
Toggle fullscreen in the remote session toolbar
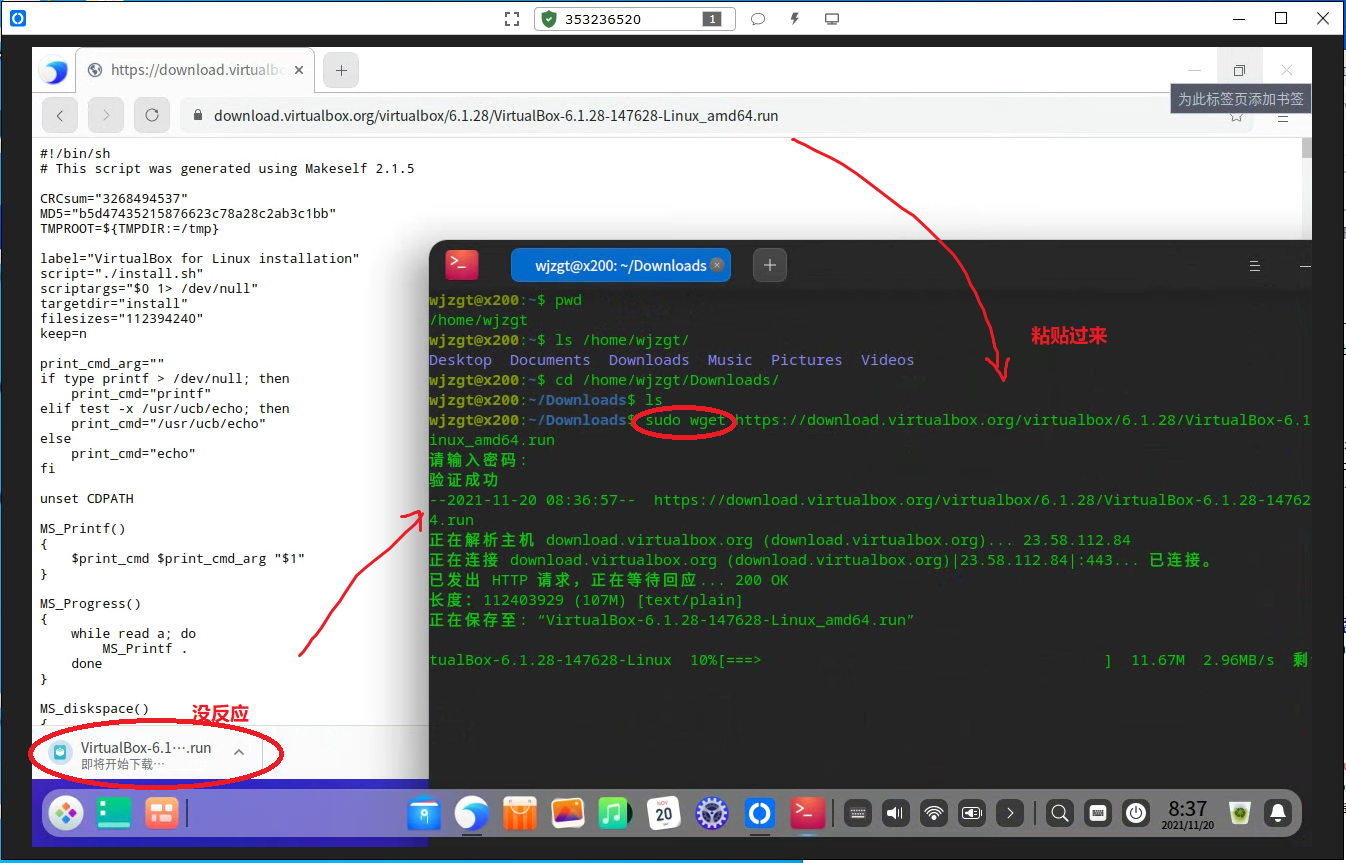point(512,19)
